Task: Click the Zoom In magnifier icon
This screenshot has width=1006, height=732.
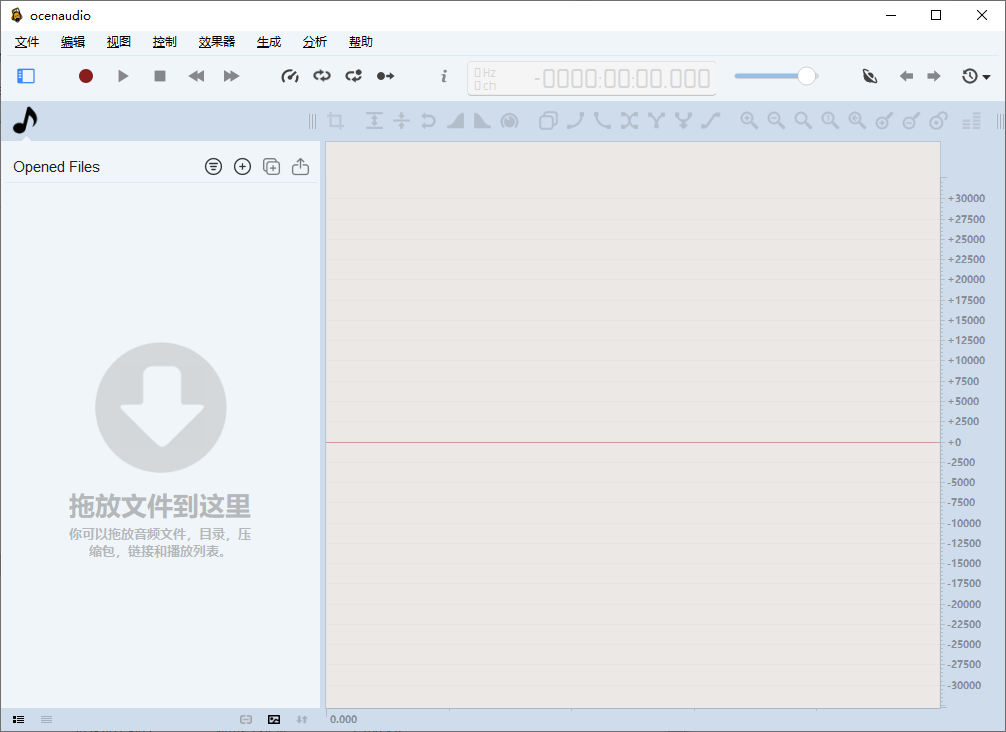Action: pos(749,121)
